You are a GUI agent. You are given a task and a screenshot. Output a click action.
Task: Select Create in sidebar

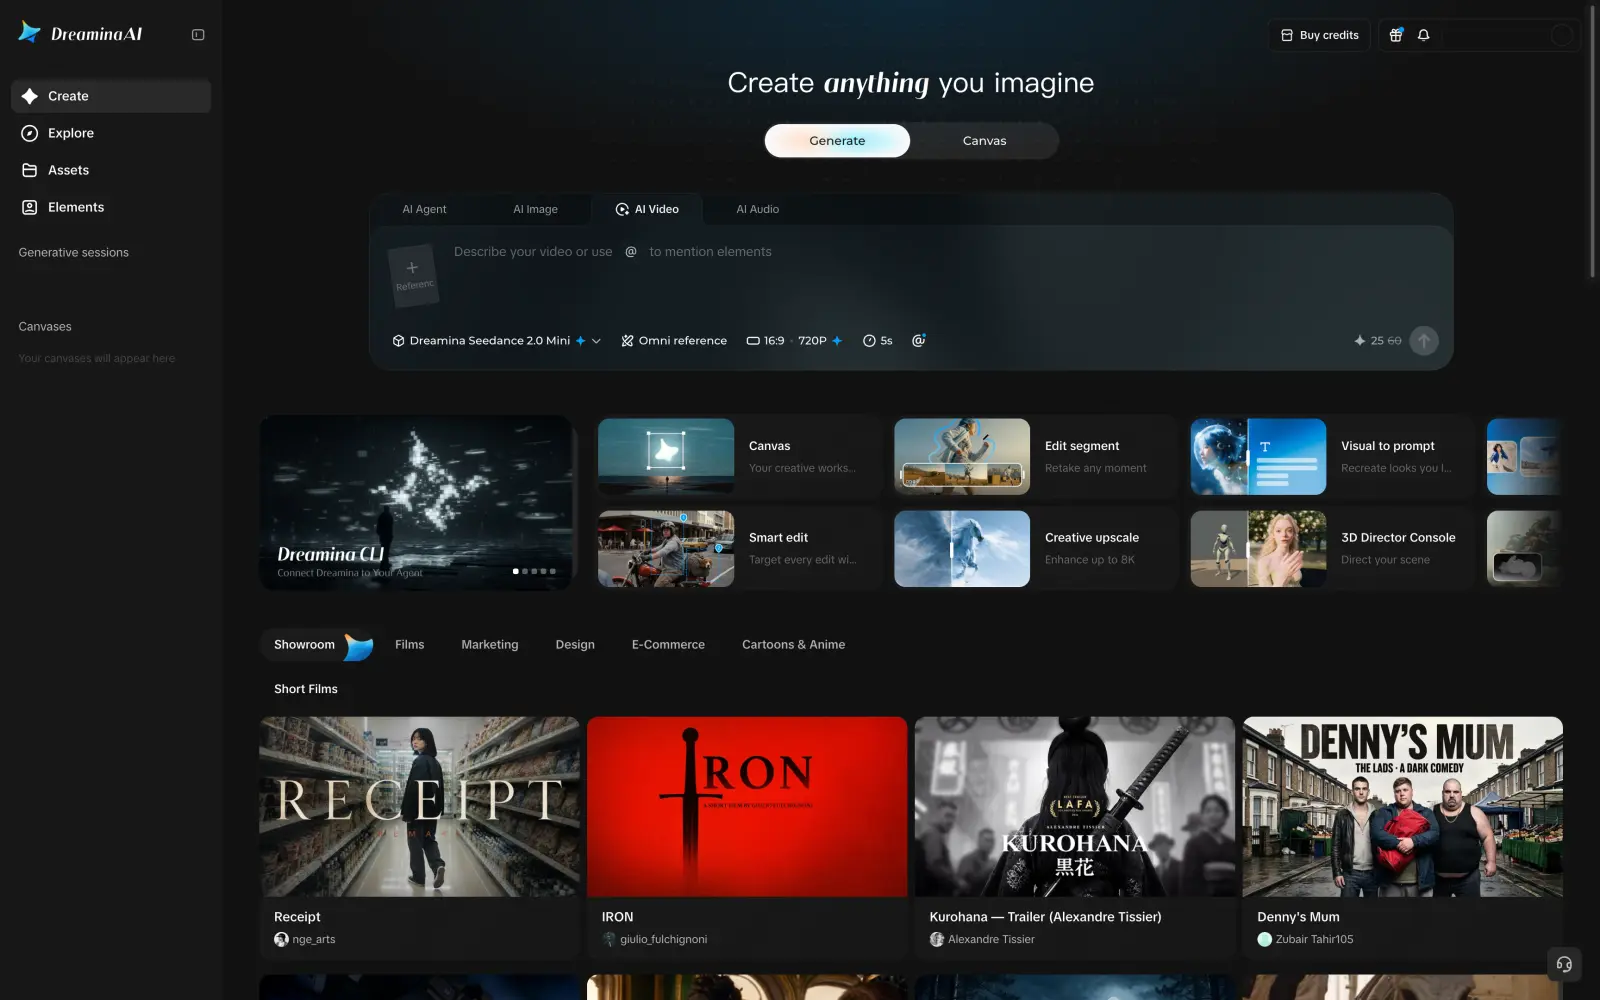(x=111, y=96)
